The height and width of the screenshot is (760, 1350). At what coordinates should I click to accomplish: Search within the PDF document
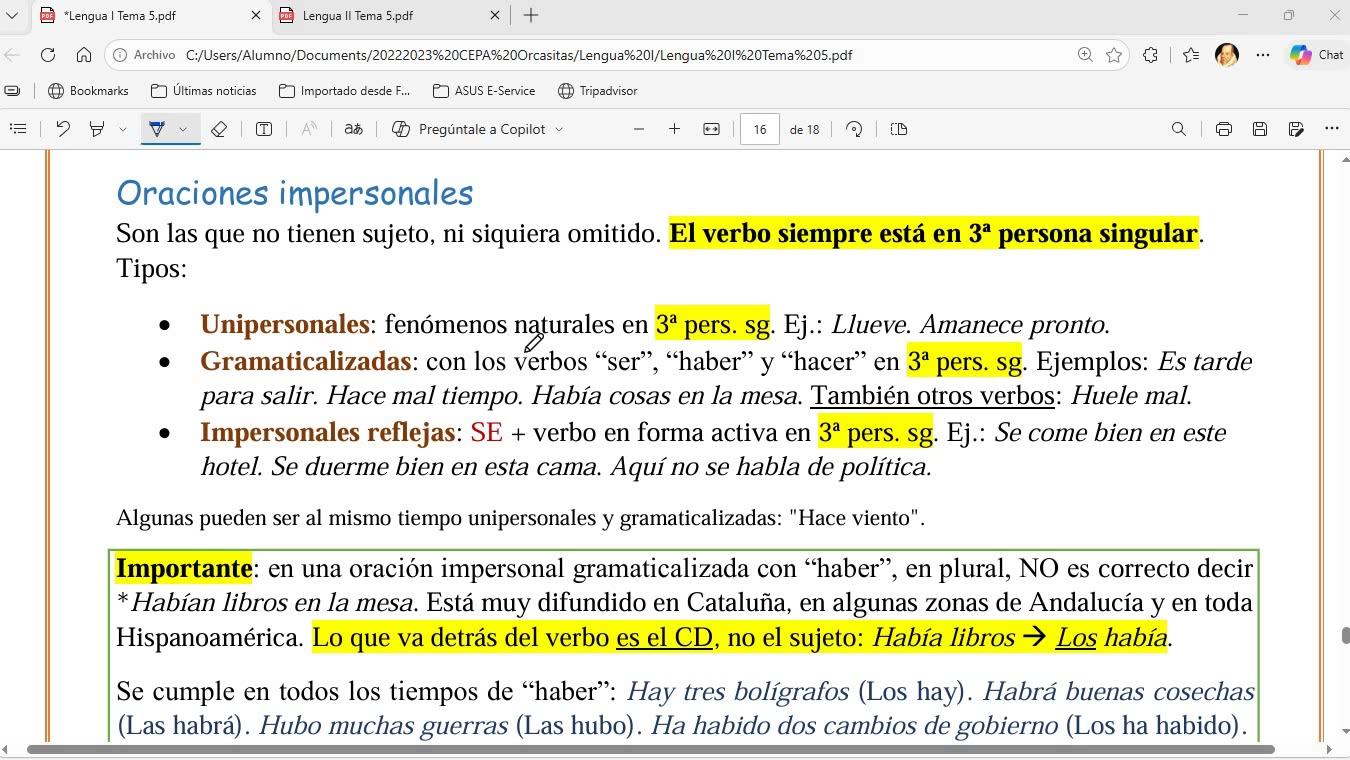tap(1179, 129)
